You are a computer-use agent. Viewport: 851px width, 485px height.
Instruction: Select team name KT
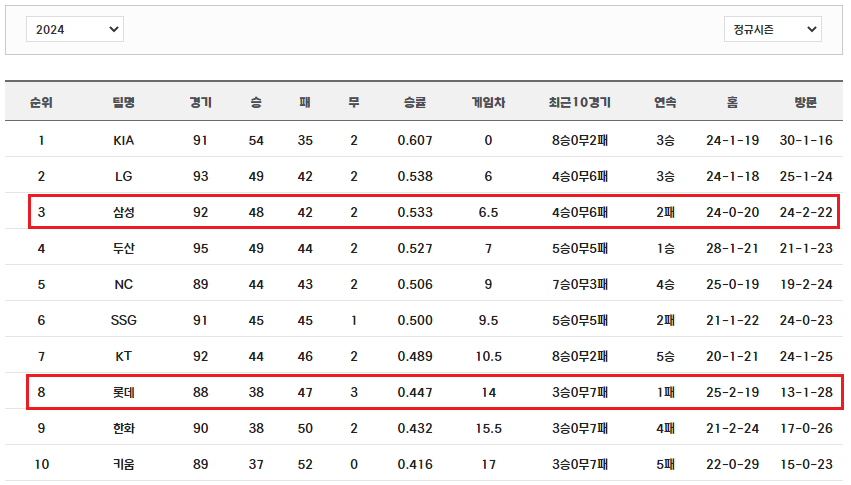[124, 356]
